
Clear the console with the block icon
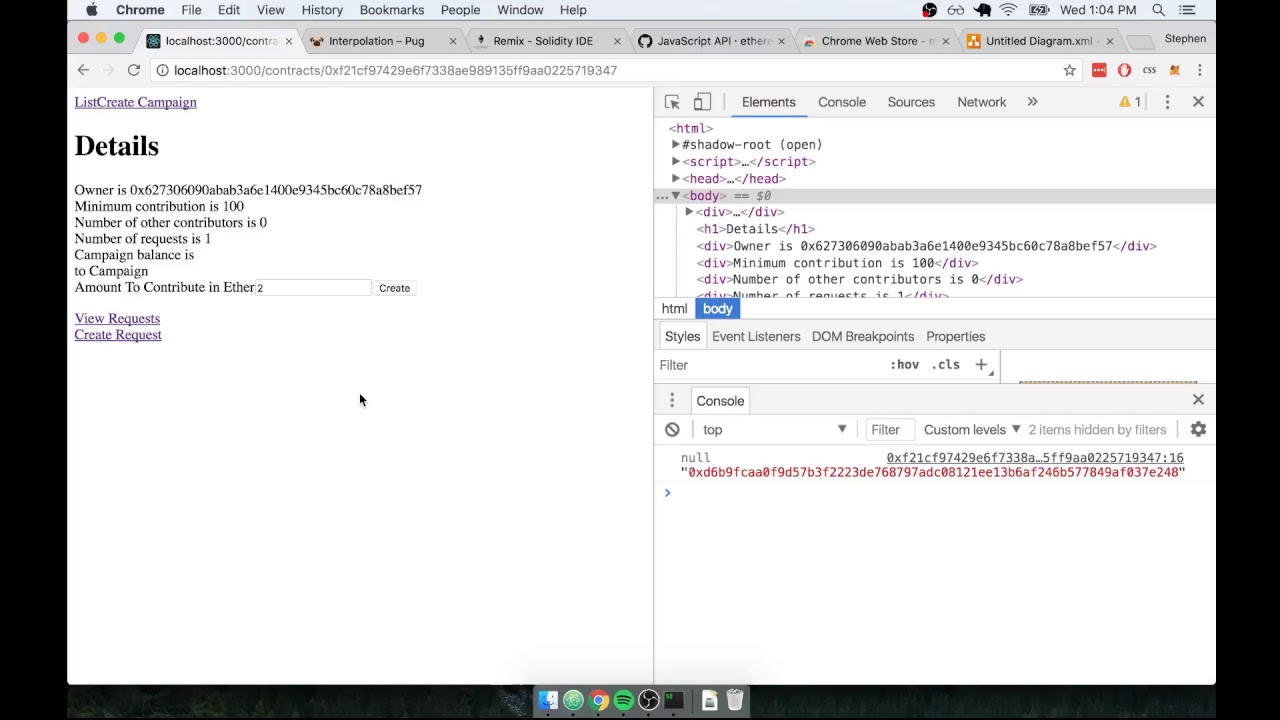click(672, 430)
